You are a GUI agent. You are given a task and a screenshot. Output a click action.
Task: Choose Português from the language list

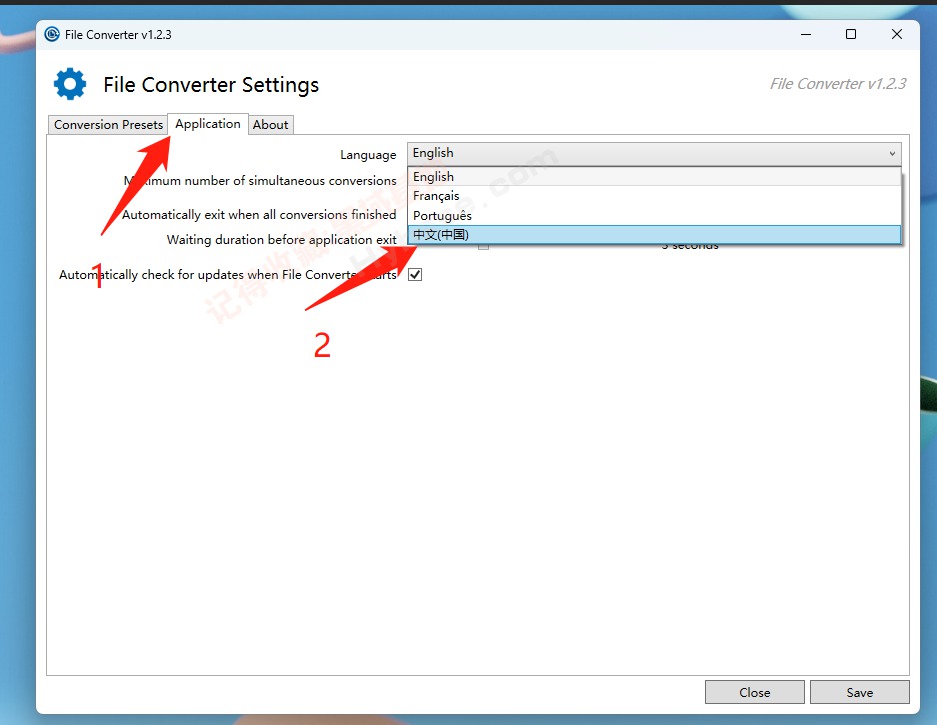654,215
